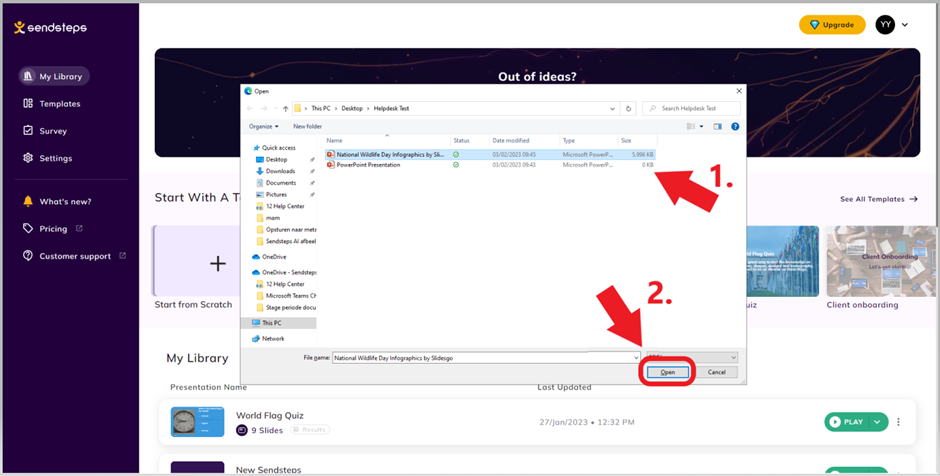The width and height of the screenshot is (940, 476).
Task: Select the Stage periode folder
Action: pos(286,308)
